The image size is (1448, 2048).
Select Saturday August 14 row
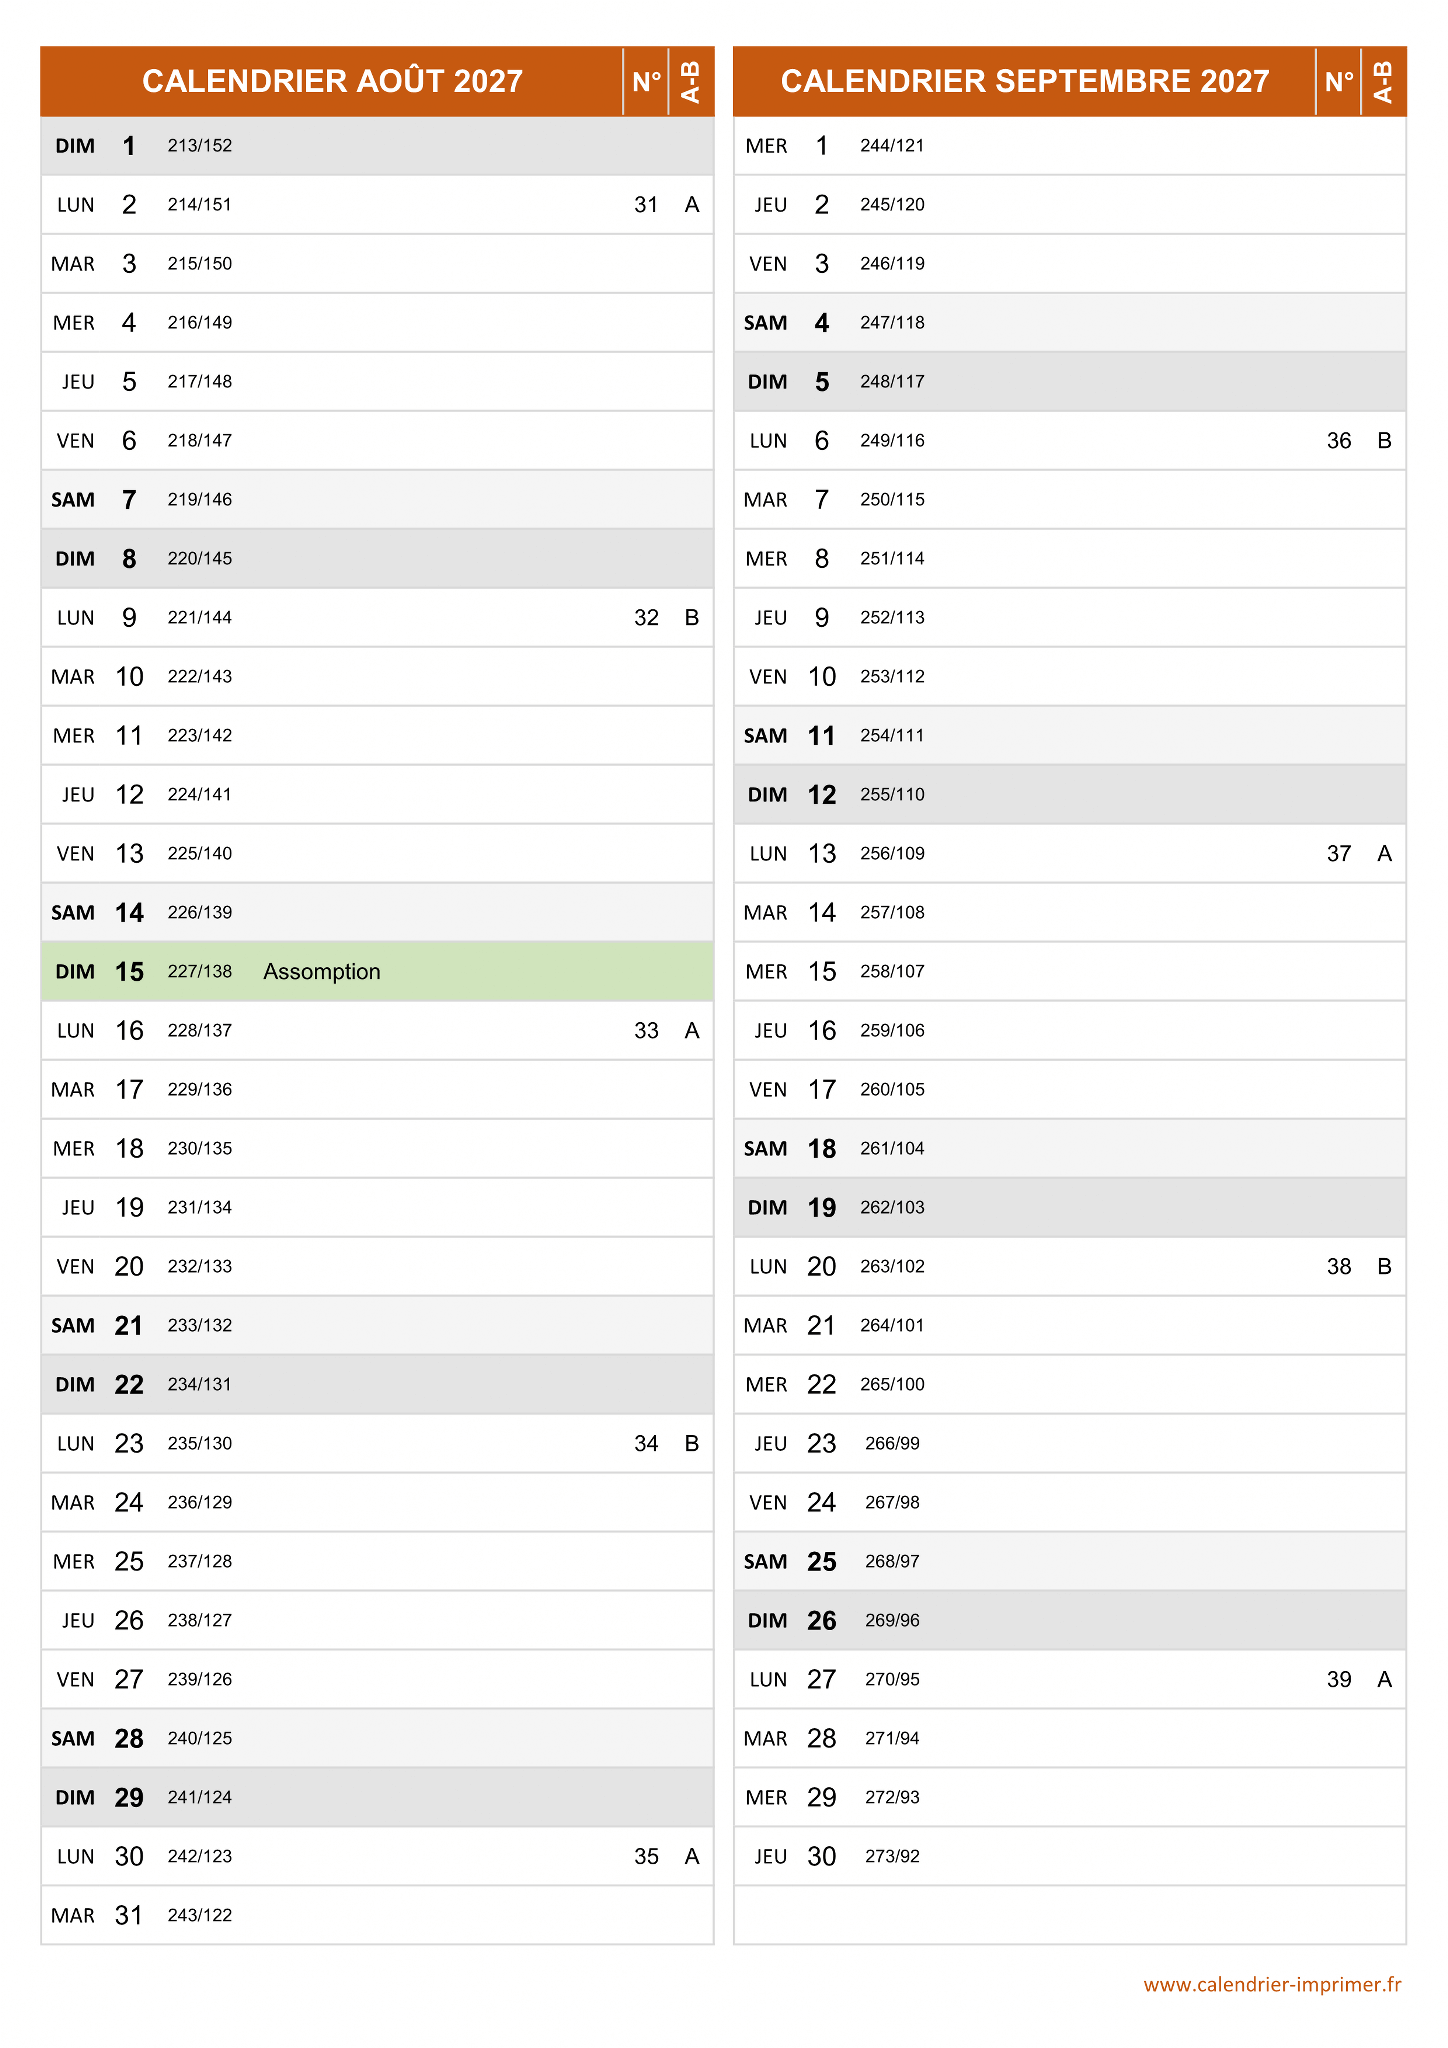377,913
